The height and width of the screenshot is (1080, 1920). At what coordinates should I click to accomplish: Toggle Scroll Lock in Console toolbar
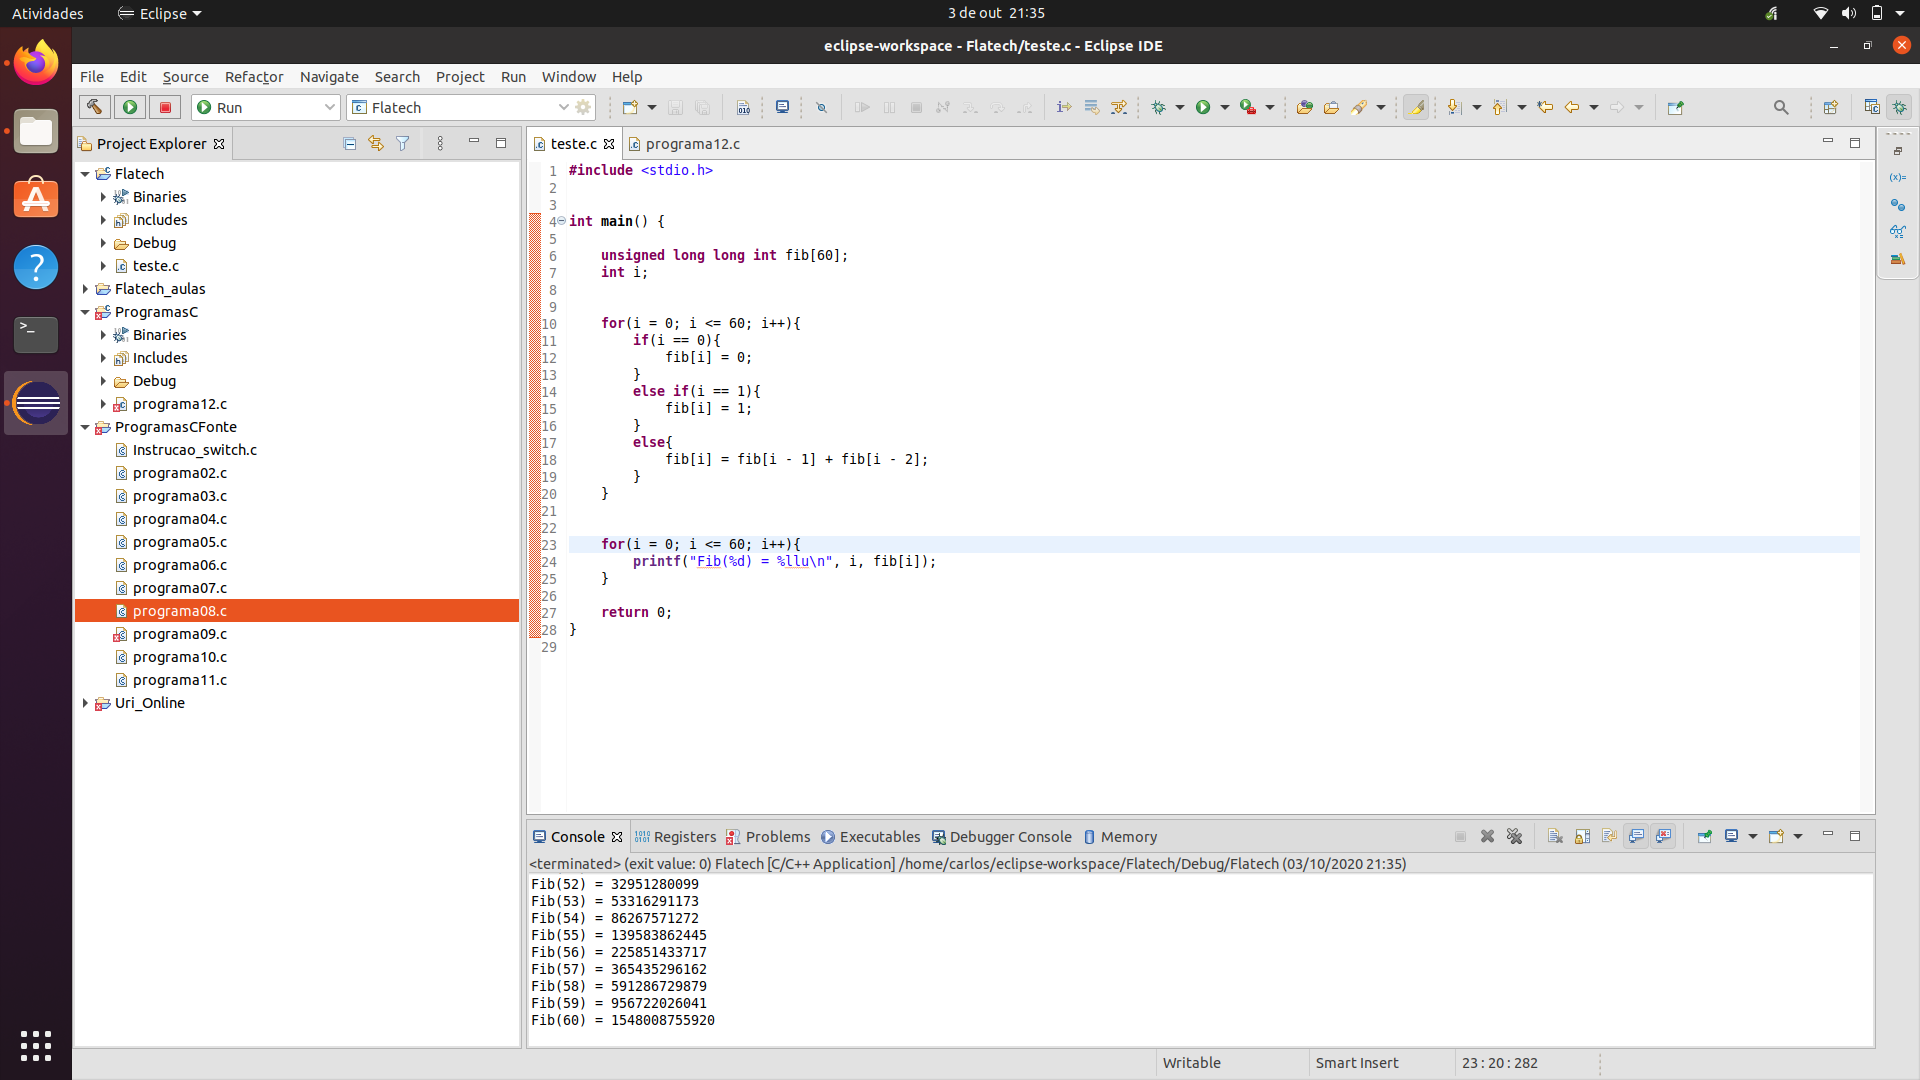1582,837
